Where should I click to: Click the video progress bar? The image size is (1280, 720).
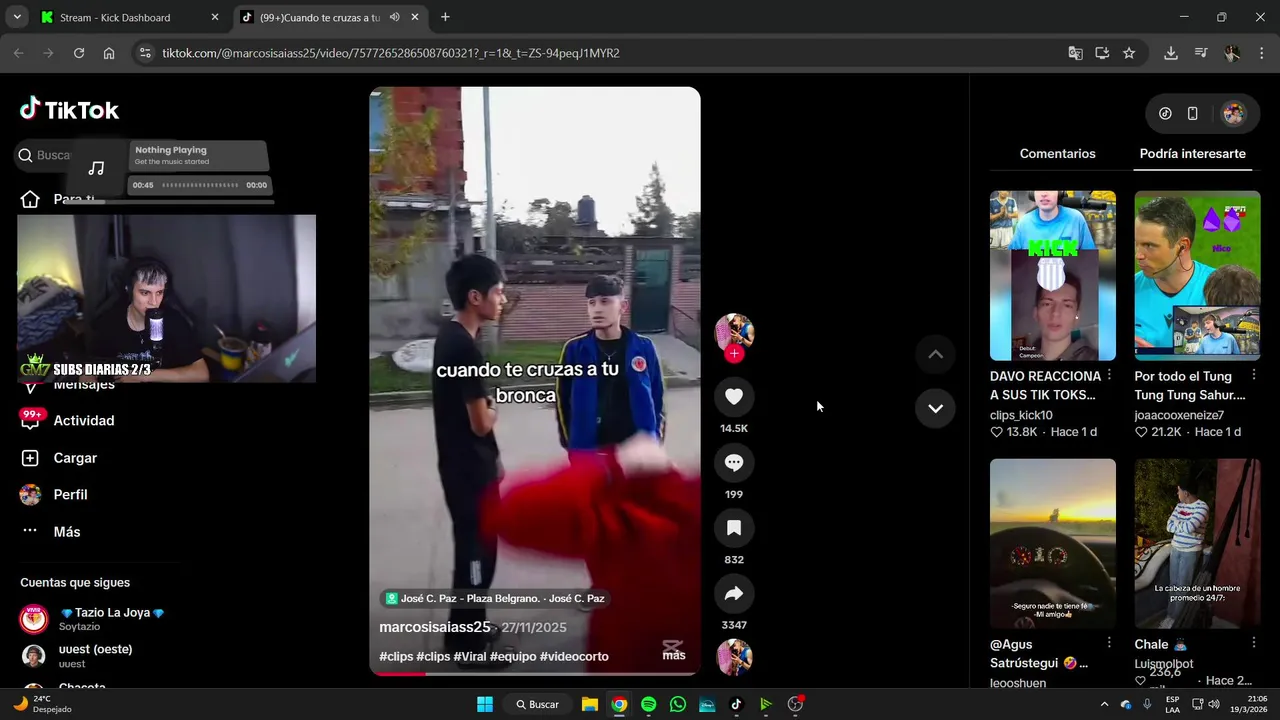(x=535, y=673)
